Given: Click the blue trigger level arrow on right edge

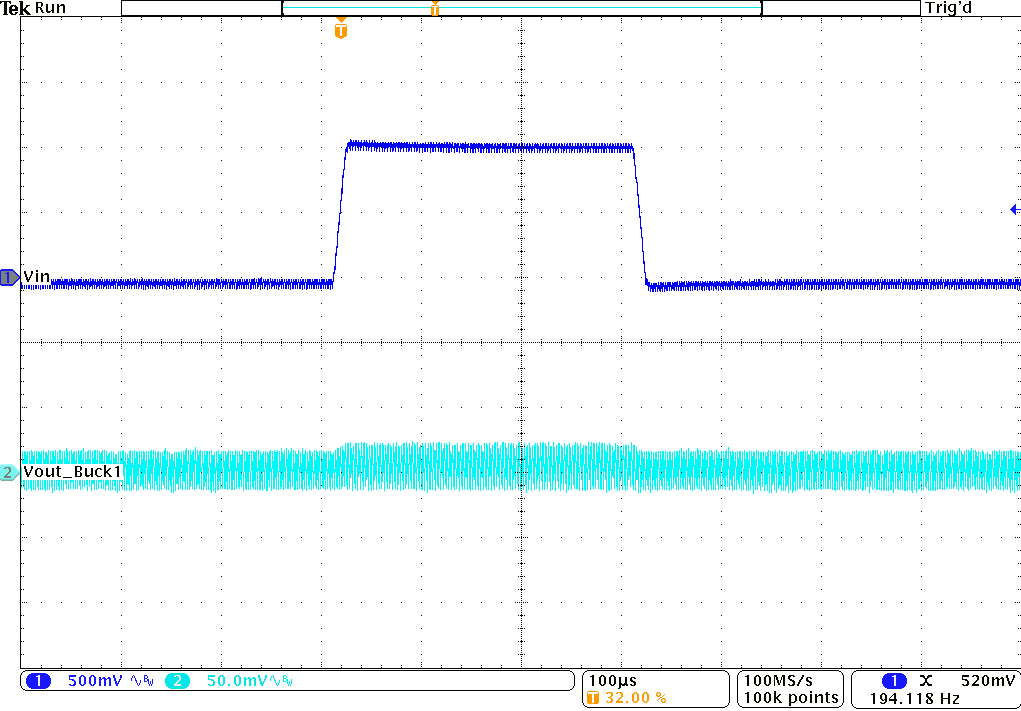Looking at the screenshot, I should (x=1013, y=209).
